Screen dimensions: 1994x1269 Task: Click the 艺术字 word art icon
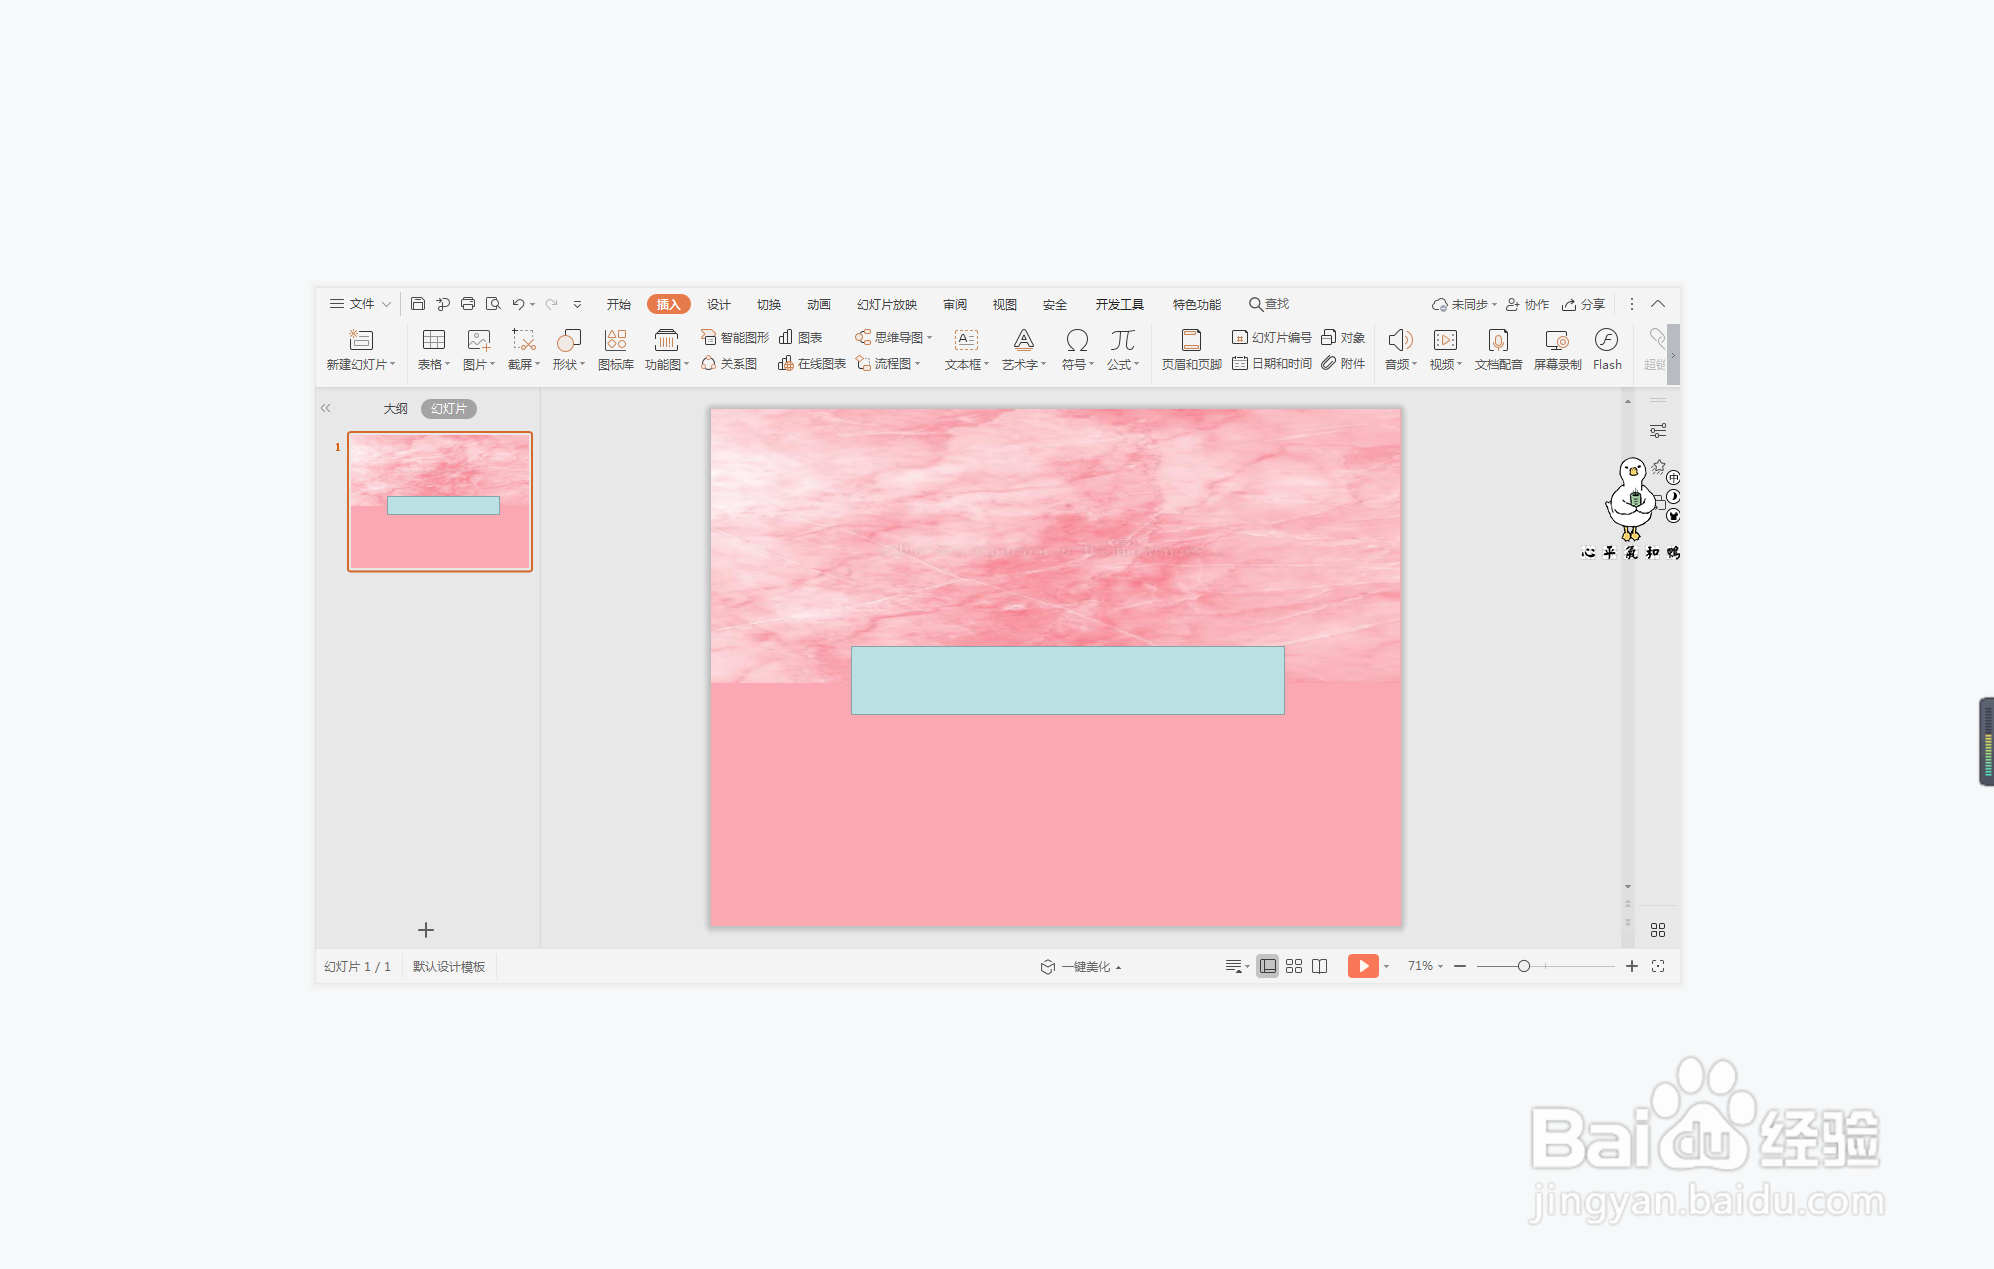(x=1023, y=341)
